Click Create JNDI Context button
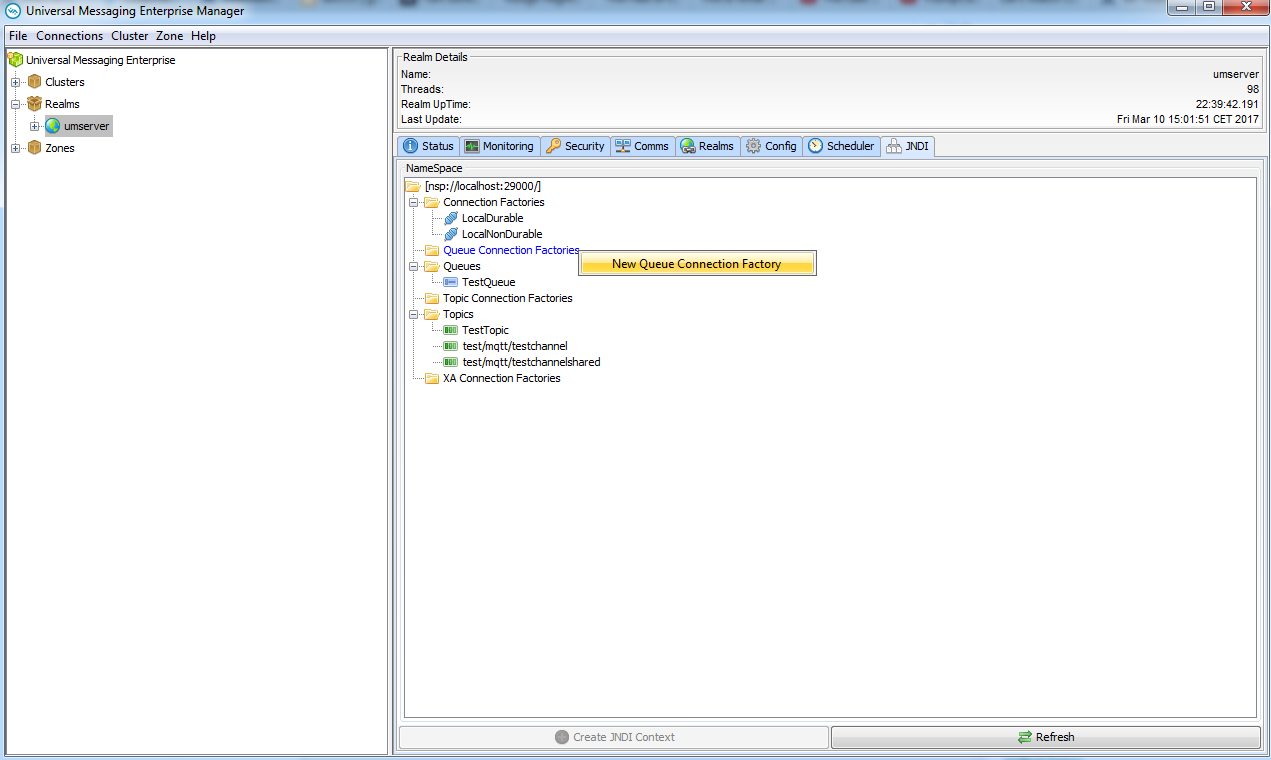Viewport: 1271px width, 760px height. pyautogui.click(x=614, y=737)
